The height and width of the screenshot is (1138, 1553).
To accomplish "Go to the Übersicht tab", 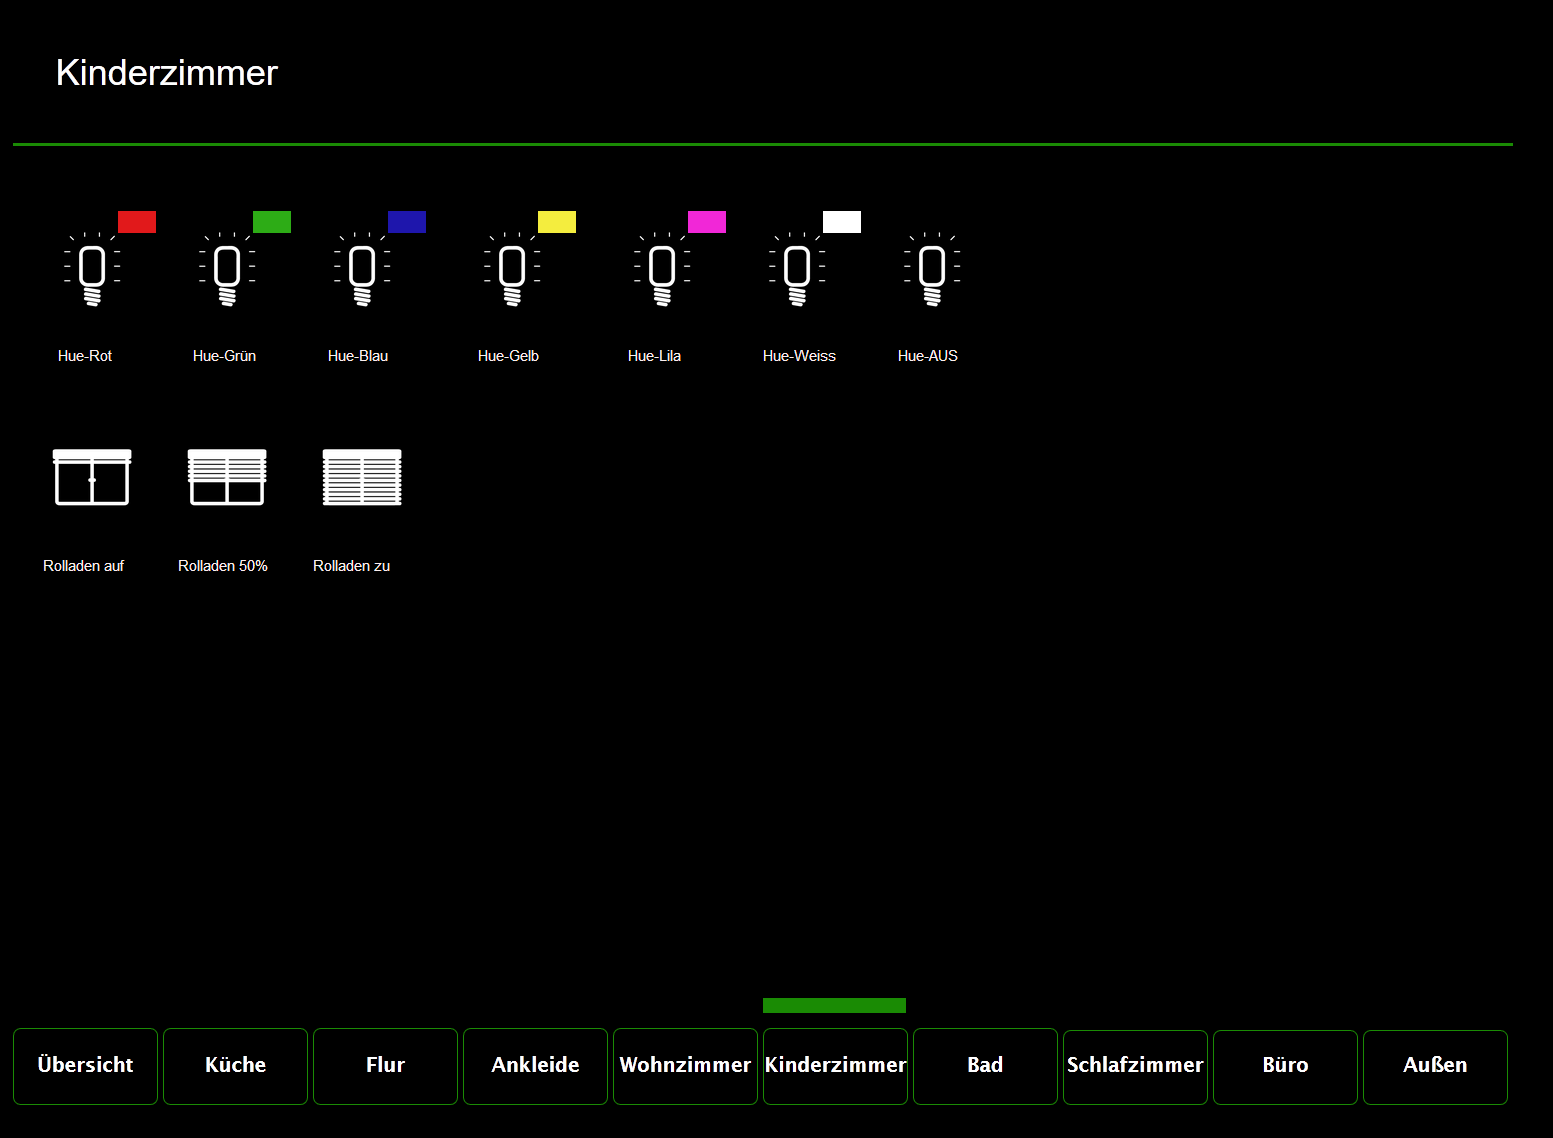I will pos(85,1066).
